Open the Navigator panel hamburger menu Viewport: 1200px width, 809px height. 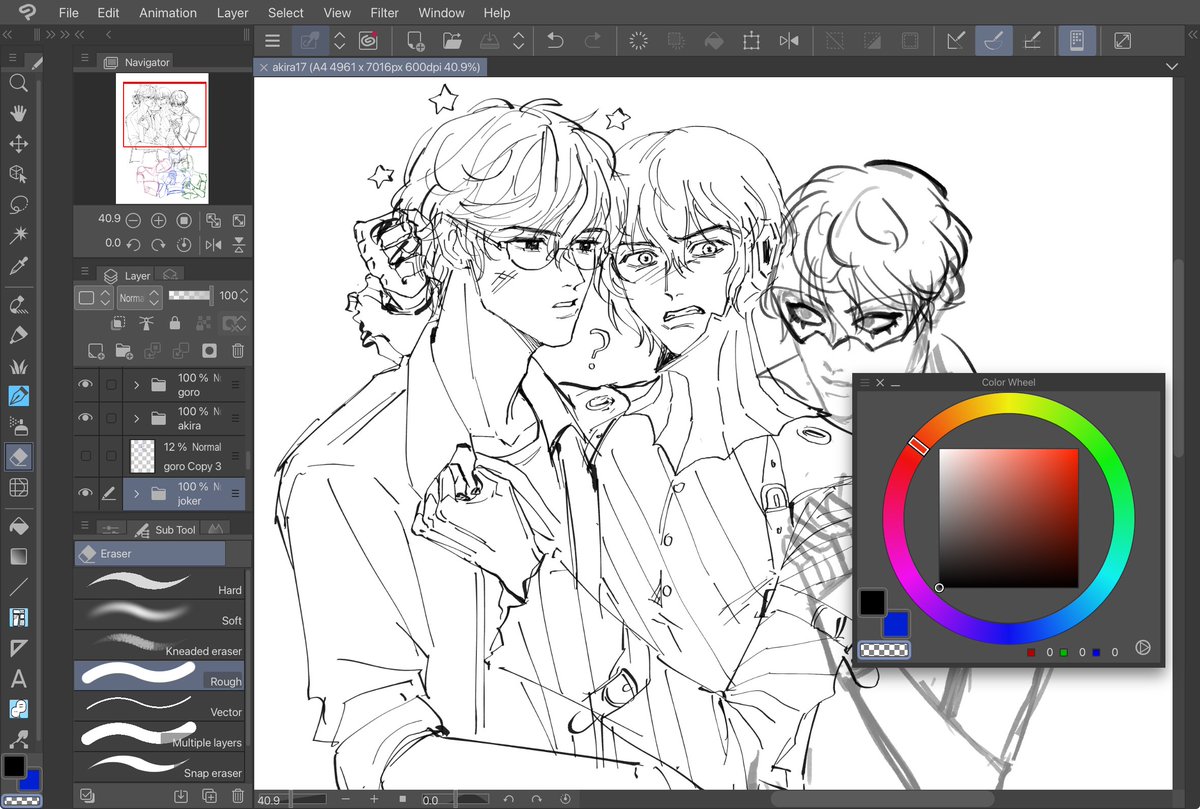[x=85, y=60]
